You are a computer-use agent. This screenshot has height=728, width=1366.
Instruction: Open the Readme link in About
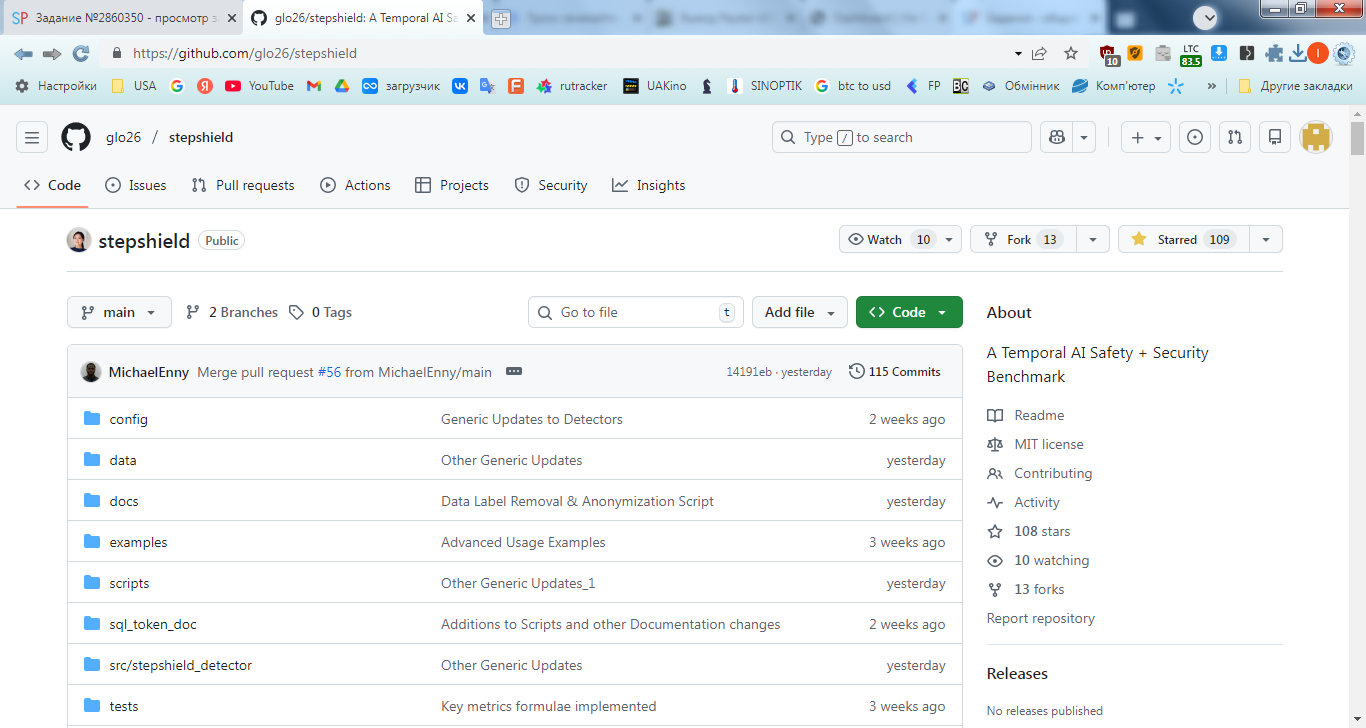(1026, 415)
